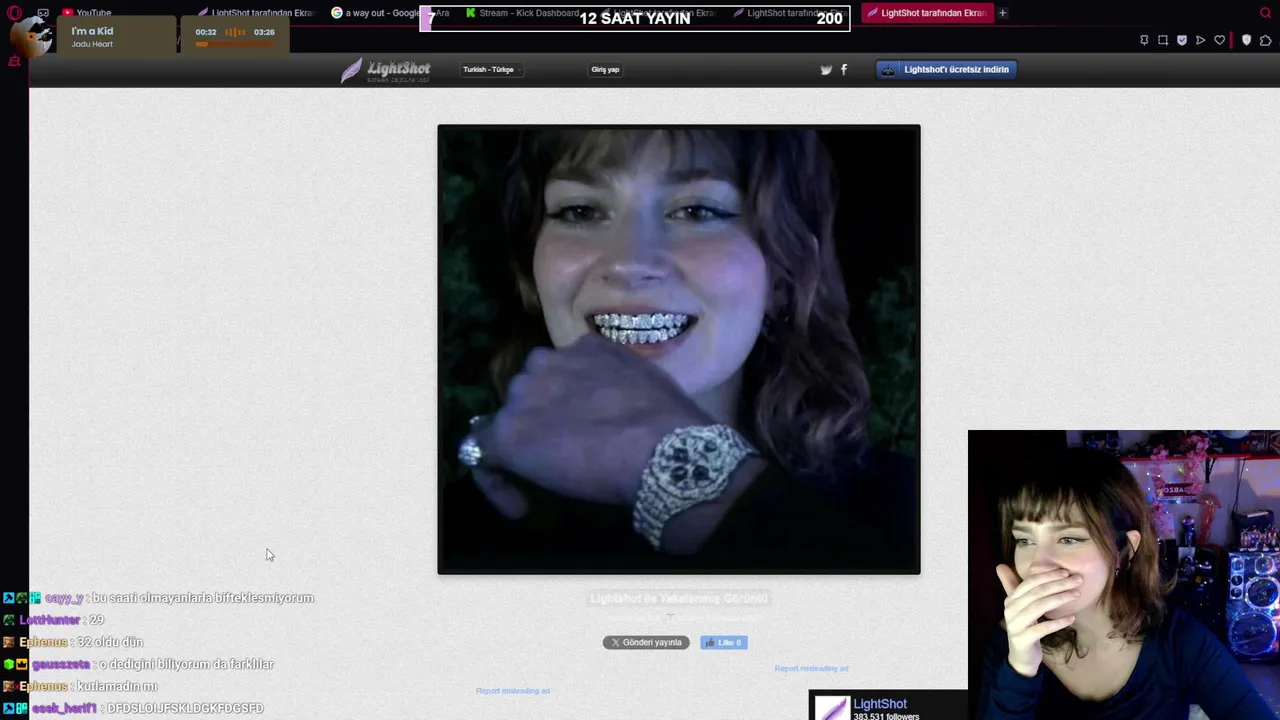Click the 12 SAAT YAYIN progress overlay
Viewport: 1280px width, 720px height.
click(x=635, y=18)
